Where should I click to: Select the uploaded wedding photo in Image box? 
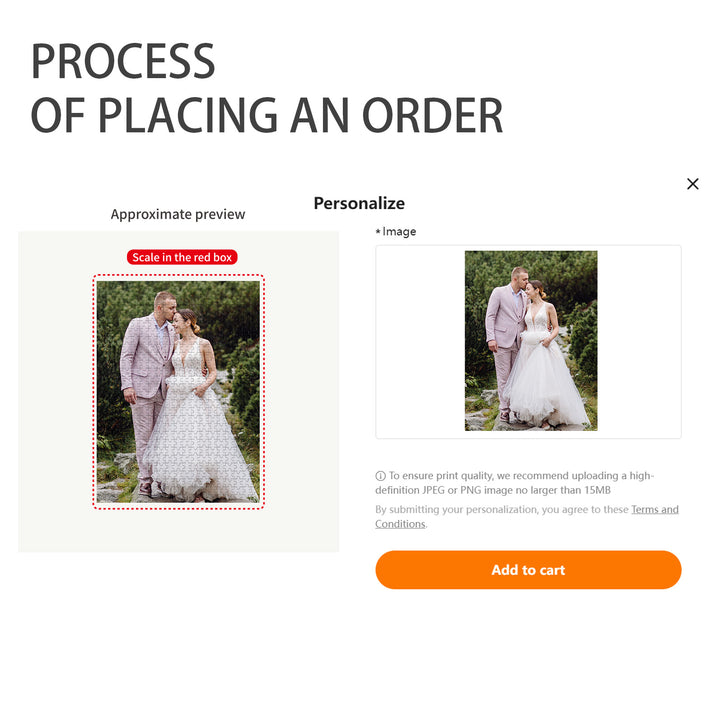point(531,340)
